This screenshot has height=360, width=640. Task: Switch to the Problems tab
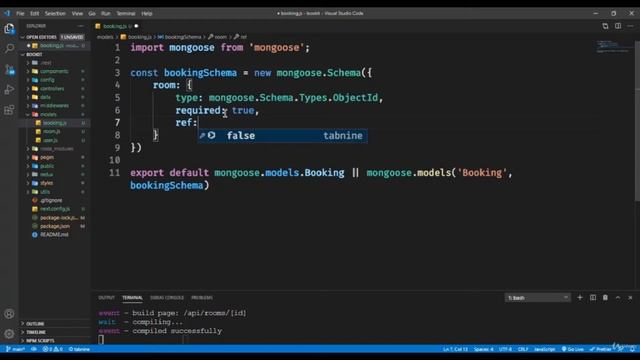coord(202,298)
